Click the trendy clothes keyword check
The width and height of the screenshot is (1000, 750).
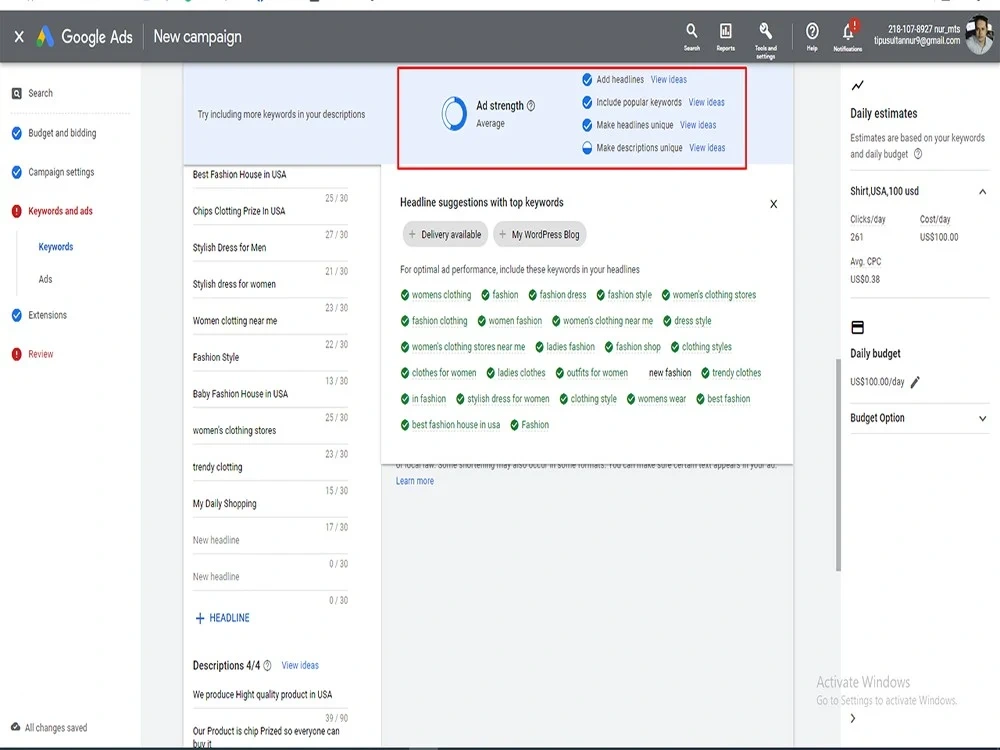pos(705,373)
